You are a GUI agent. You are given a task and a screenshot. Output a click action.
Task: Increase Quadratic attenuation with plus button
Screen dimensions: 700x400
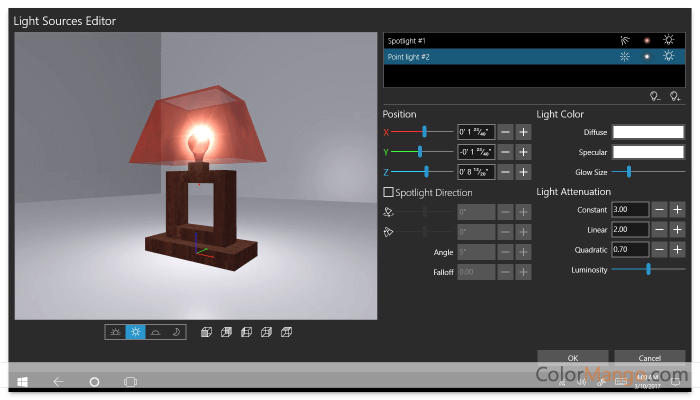pyautogui.click(x=677, y=249)
